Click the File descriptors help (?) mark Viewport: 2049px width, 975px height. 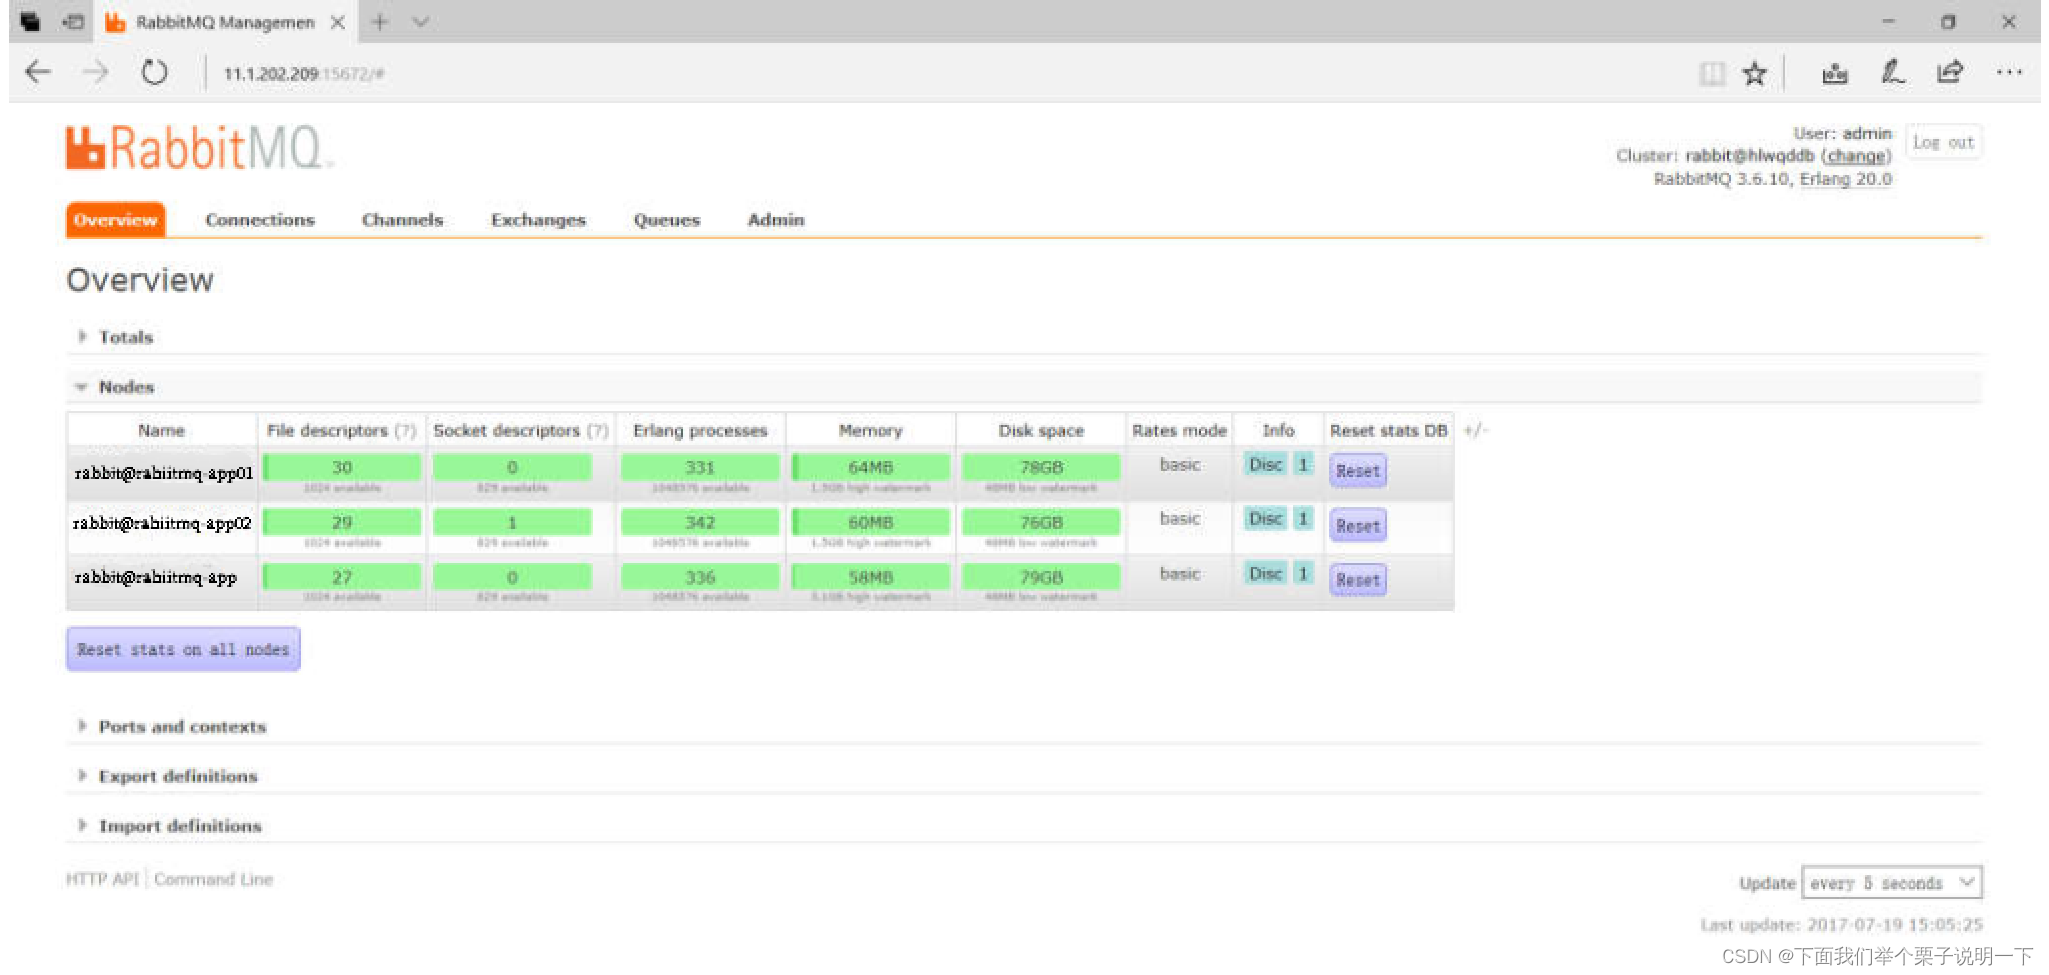click(405, 431)
